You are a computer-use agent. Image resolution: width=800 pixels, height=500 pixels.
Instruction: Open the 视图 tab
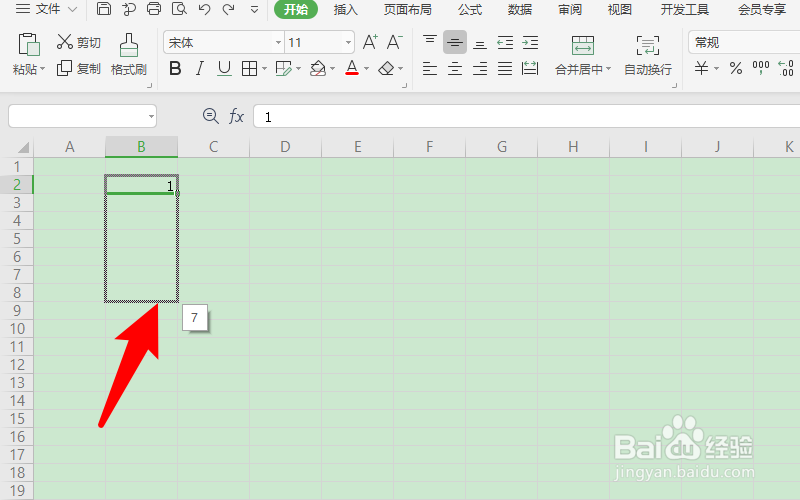620,9
